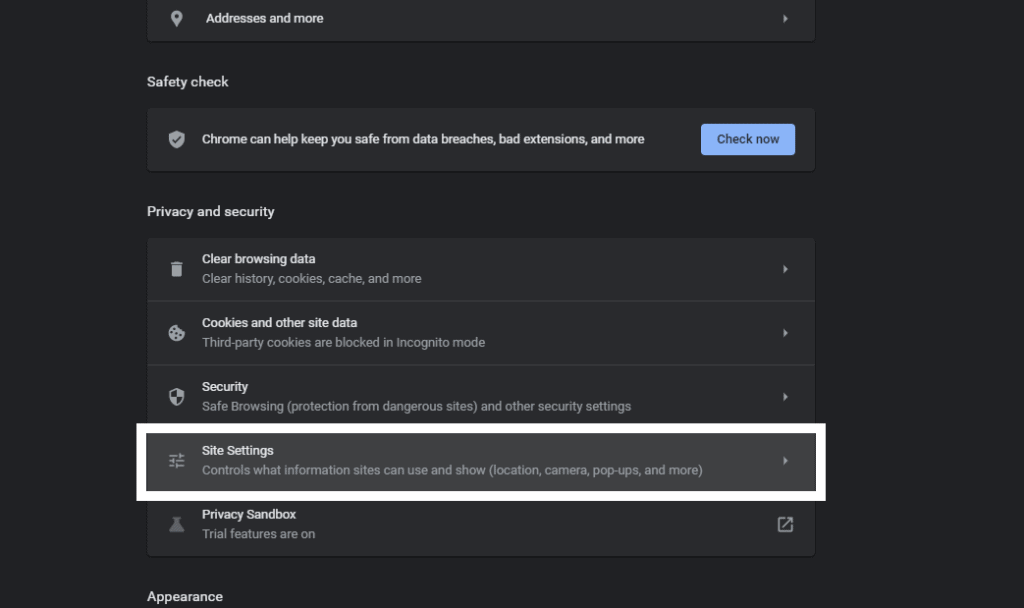Click the Appearance section heading
The image size is (1024, 608).
[x=185, y=596]
